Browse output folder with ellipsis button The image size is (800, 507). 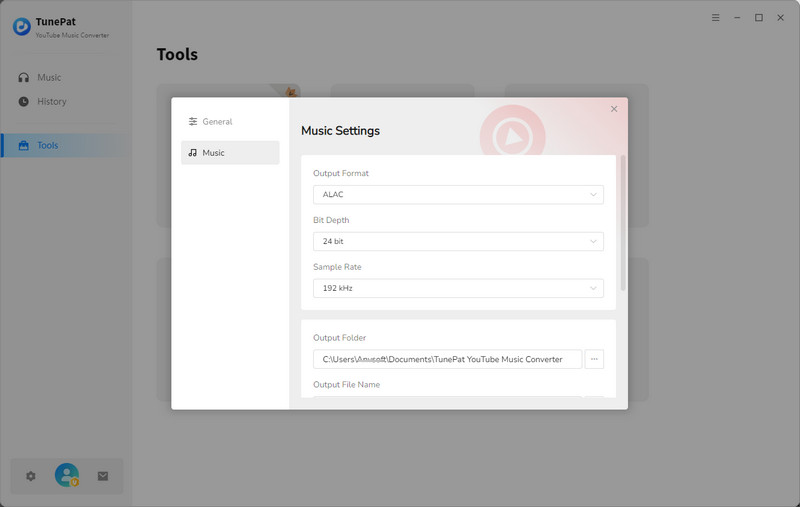click(594, 359)
